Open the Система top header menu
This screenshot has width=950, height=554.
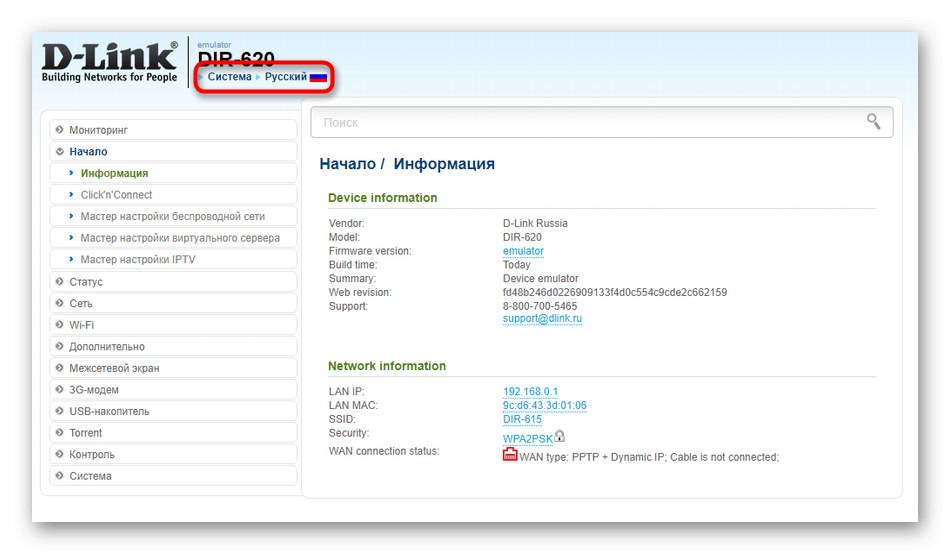(x=229, y=77)
